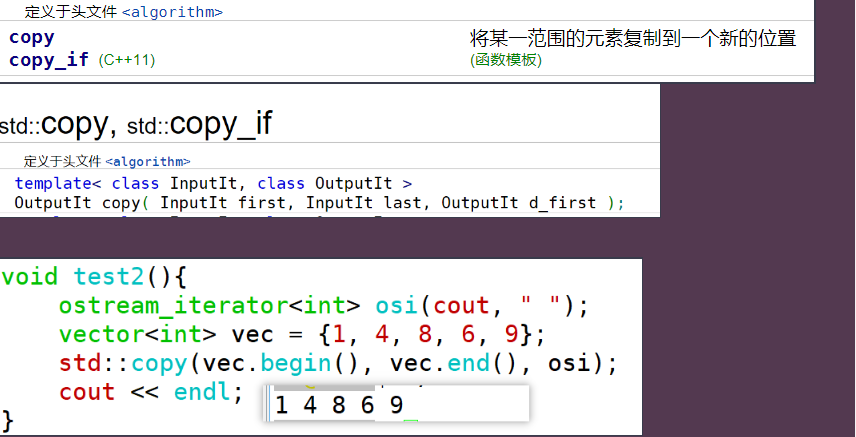Viewport: 856px width, 437px height.
Task: Click the top <algorithm> header link
Action: click(172, 12)
